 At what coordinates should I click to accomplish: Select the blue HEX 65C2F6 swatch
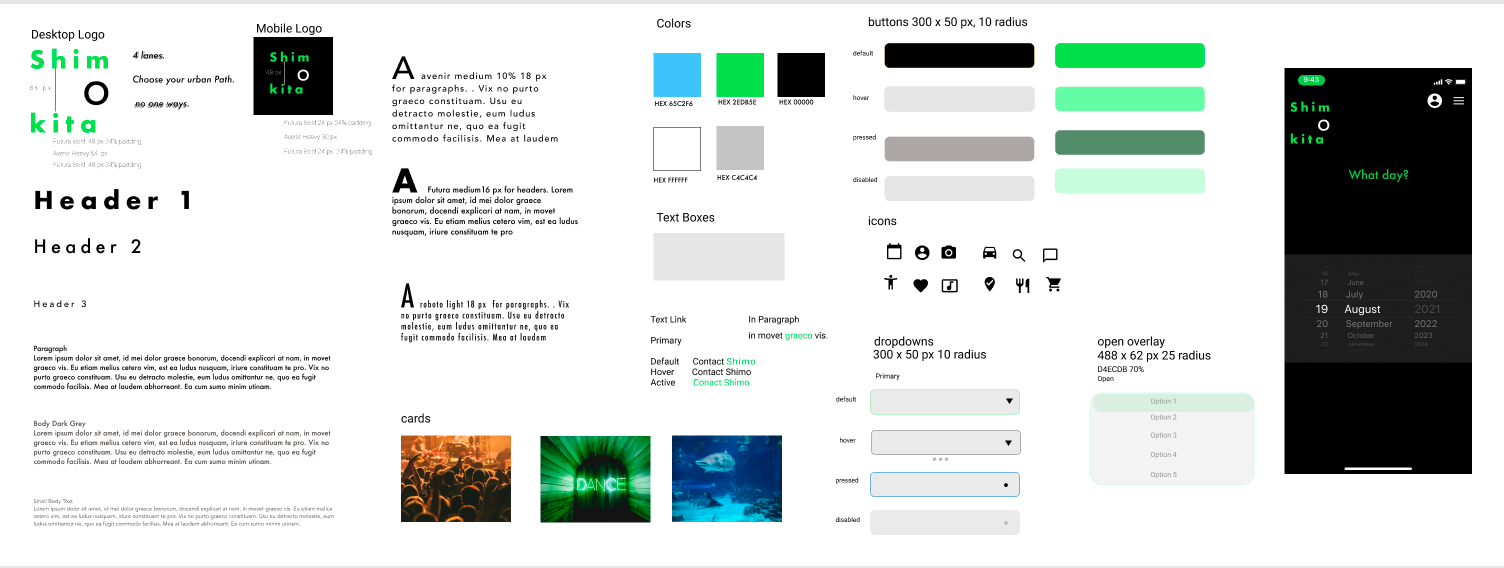tap(677, 75)
